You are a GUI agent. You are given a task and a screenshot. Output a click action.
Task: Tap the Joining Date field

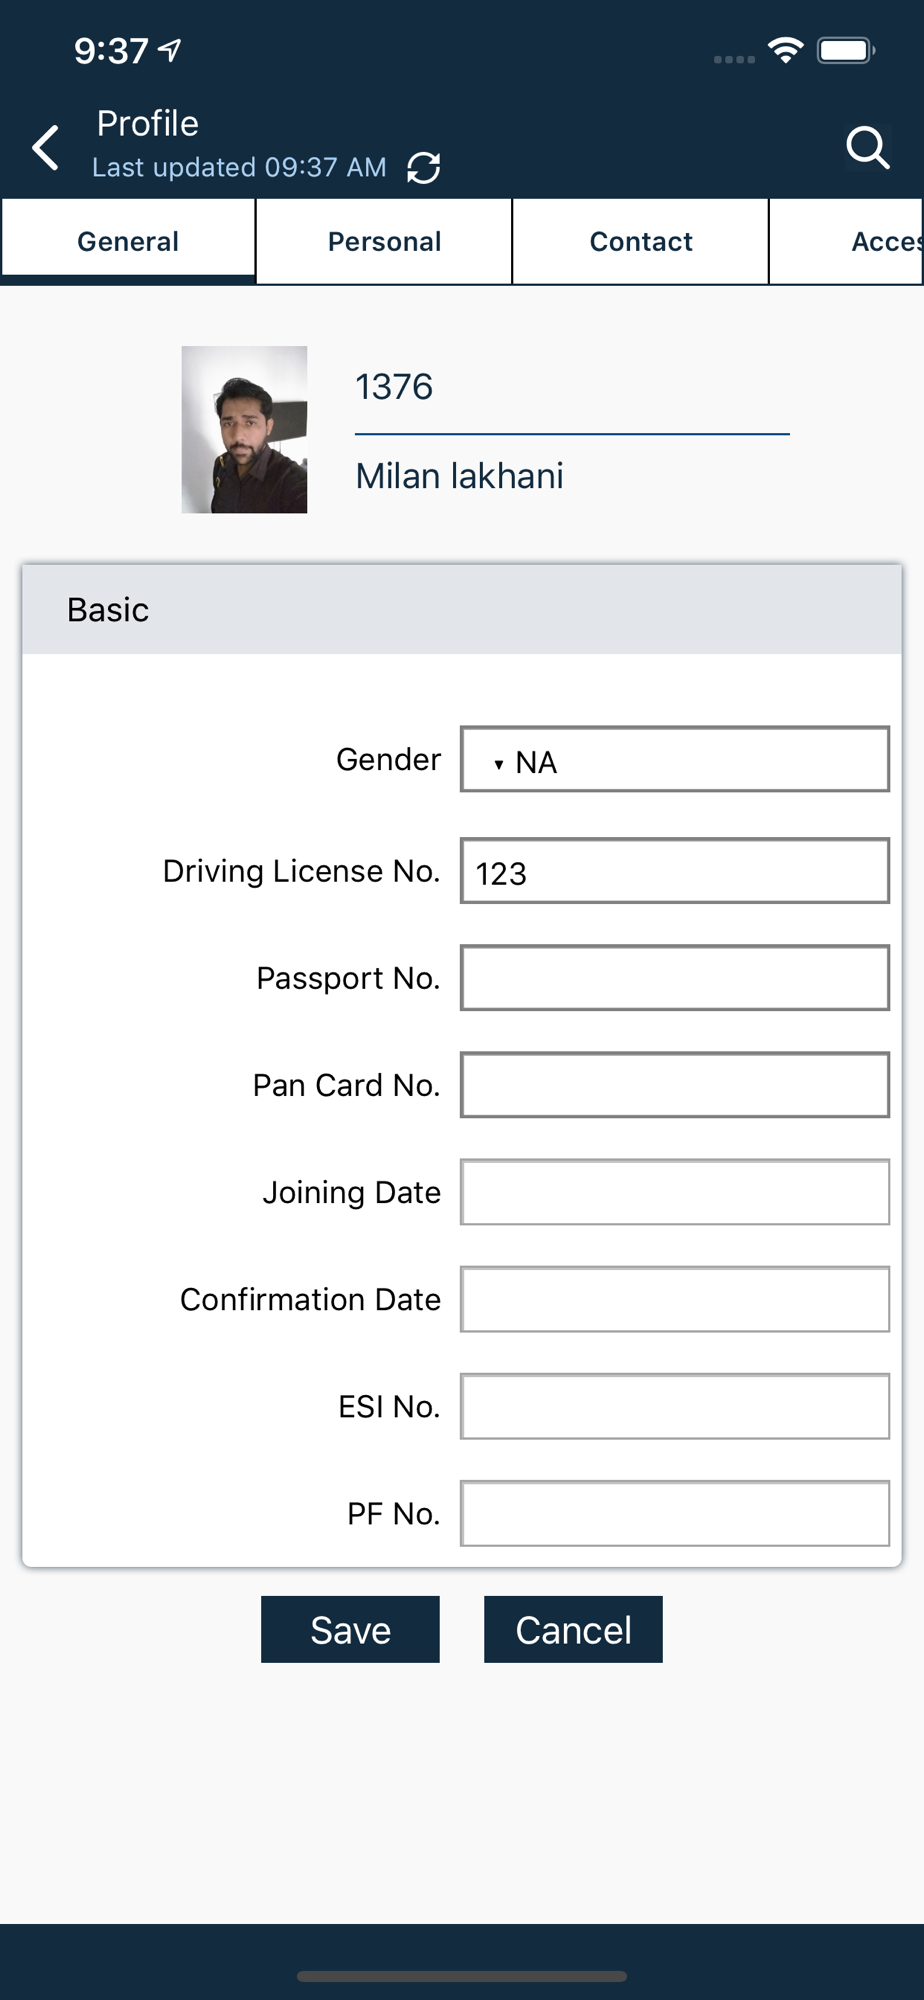pyautogui.click(x=675, y=1192)
